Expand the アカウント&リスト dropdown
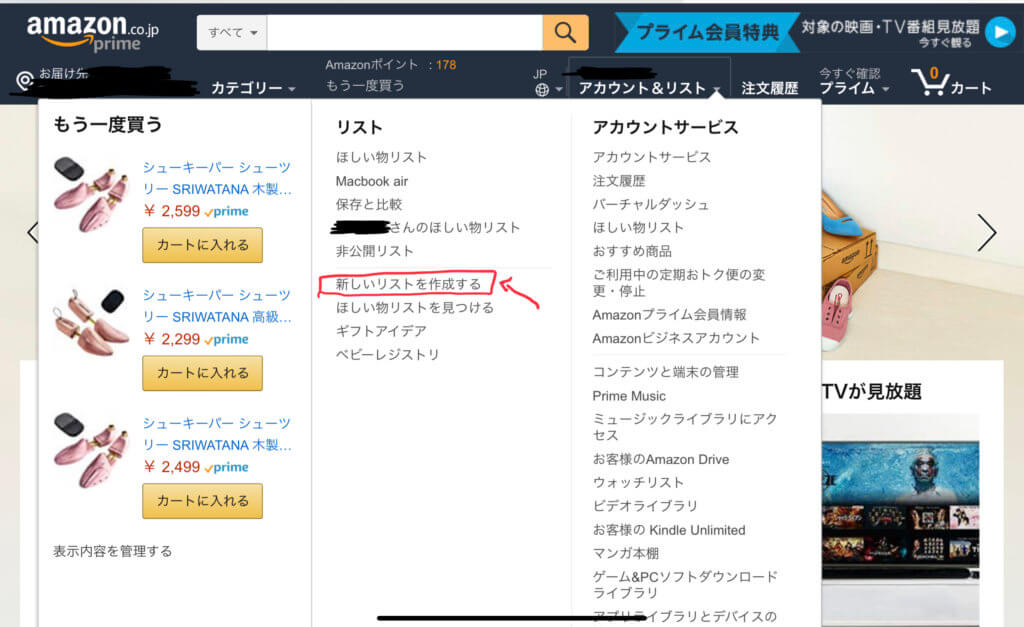Viewport: 1024px width, 627px height. (649, 88)
